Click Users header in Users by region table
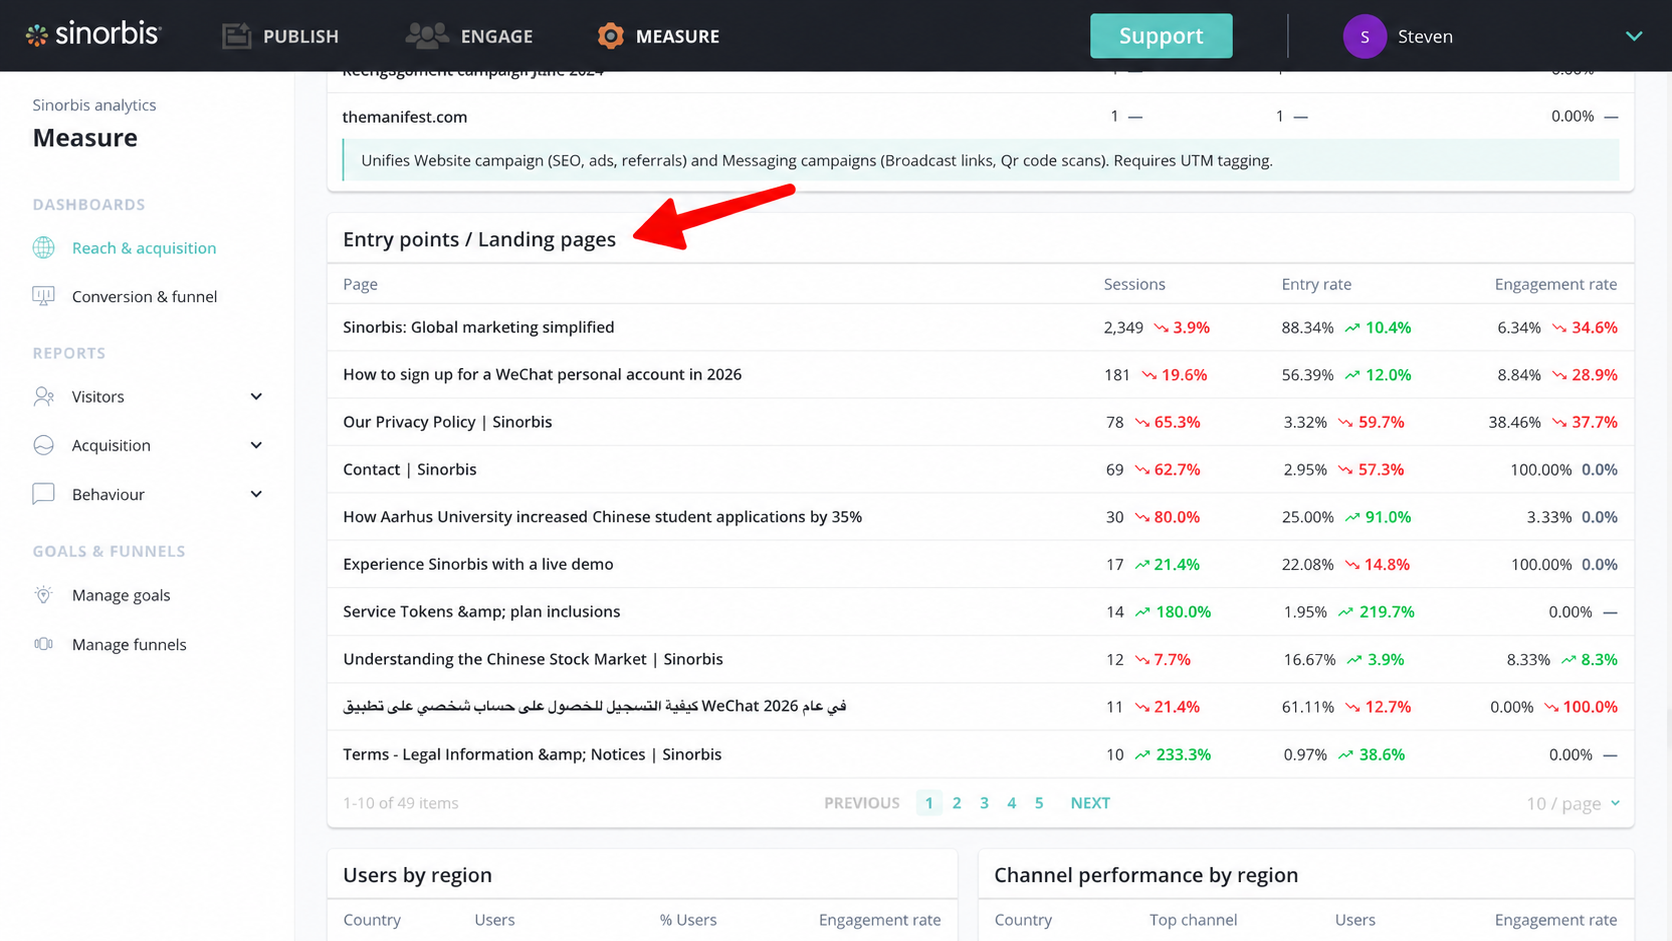 tap(494, 920)
